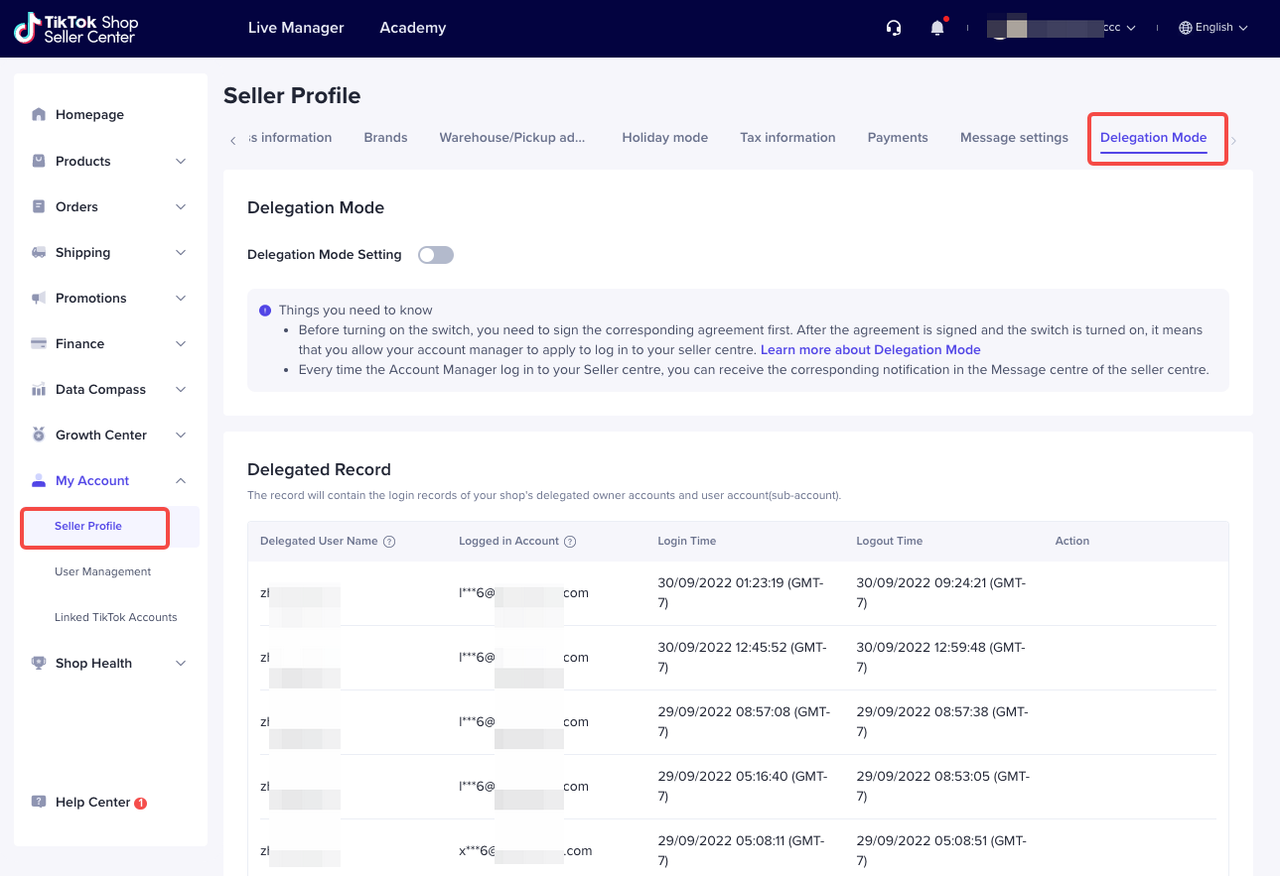Click the Growth Center medal icon
The image size is (1280, 876).
[x=39, y=435]
